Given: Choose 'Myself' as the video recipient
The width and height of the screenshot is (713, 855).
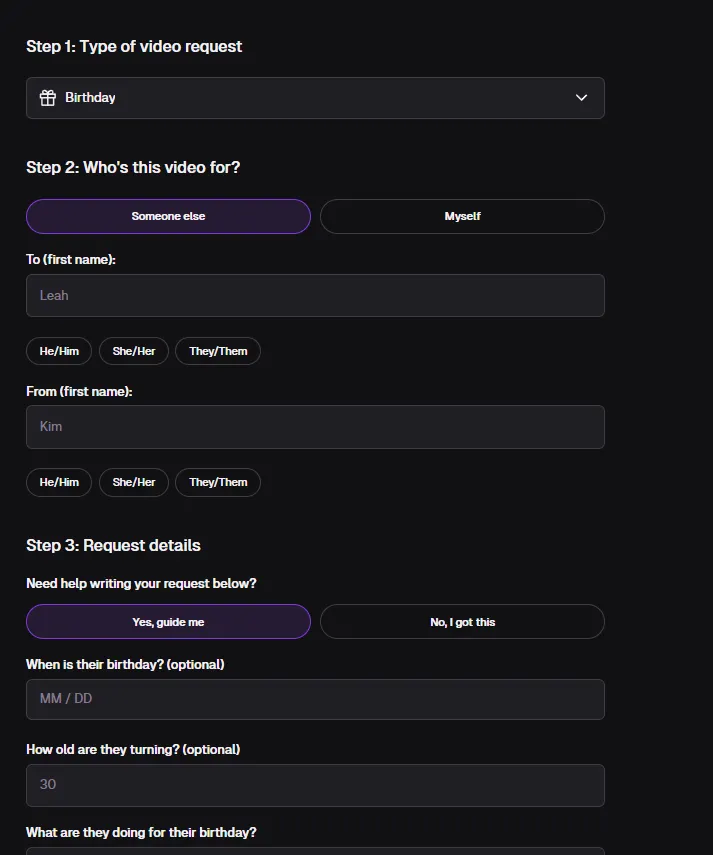Looking at the screenshot, I should click(462, 216).
